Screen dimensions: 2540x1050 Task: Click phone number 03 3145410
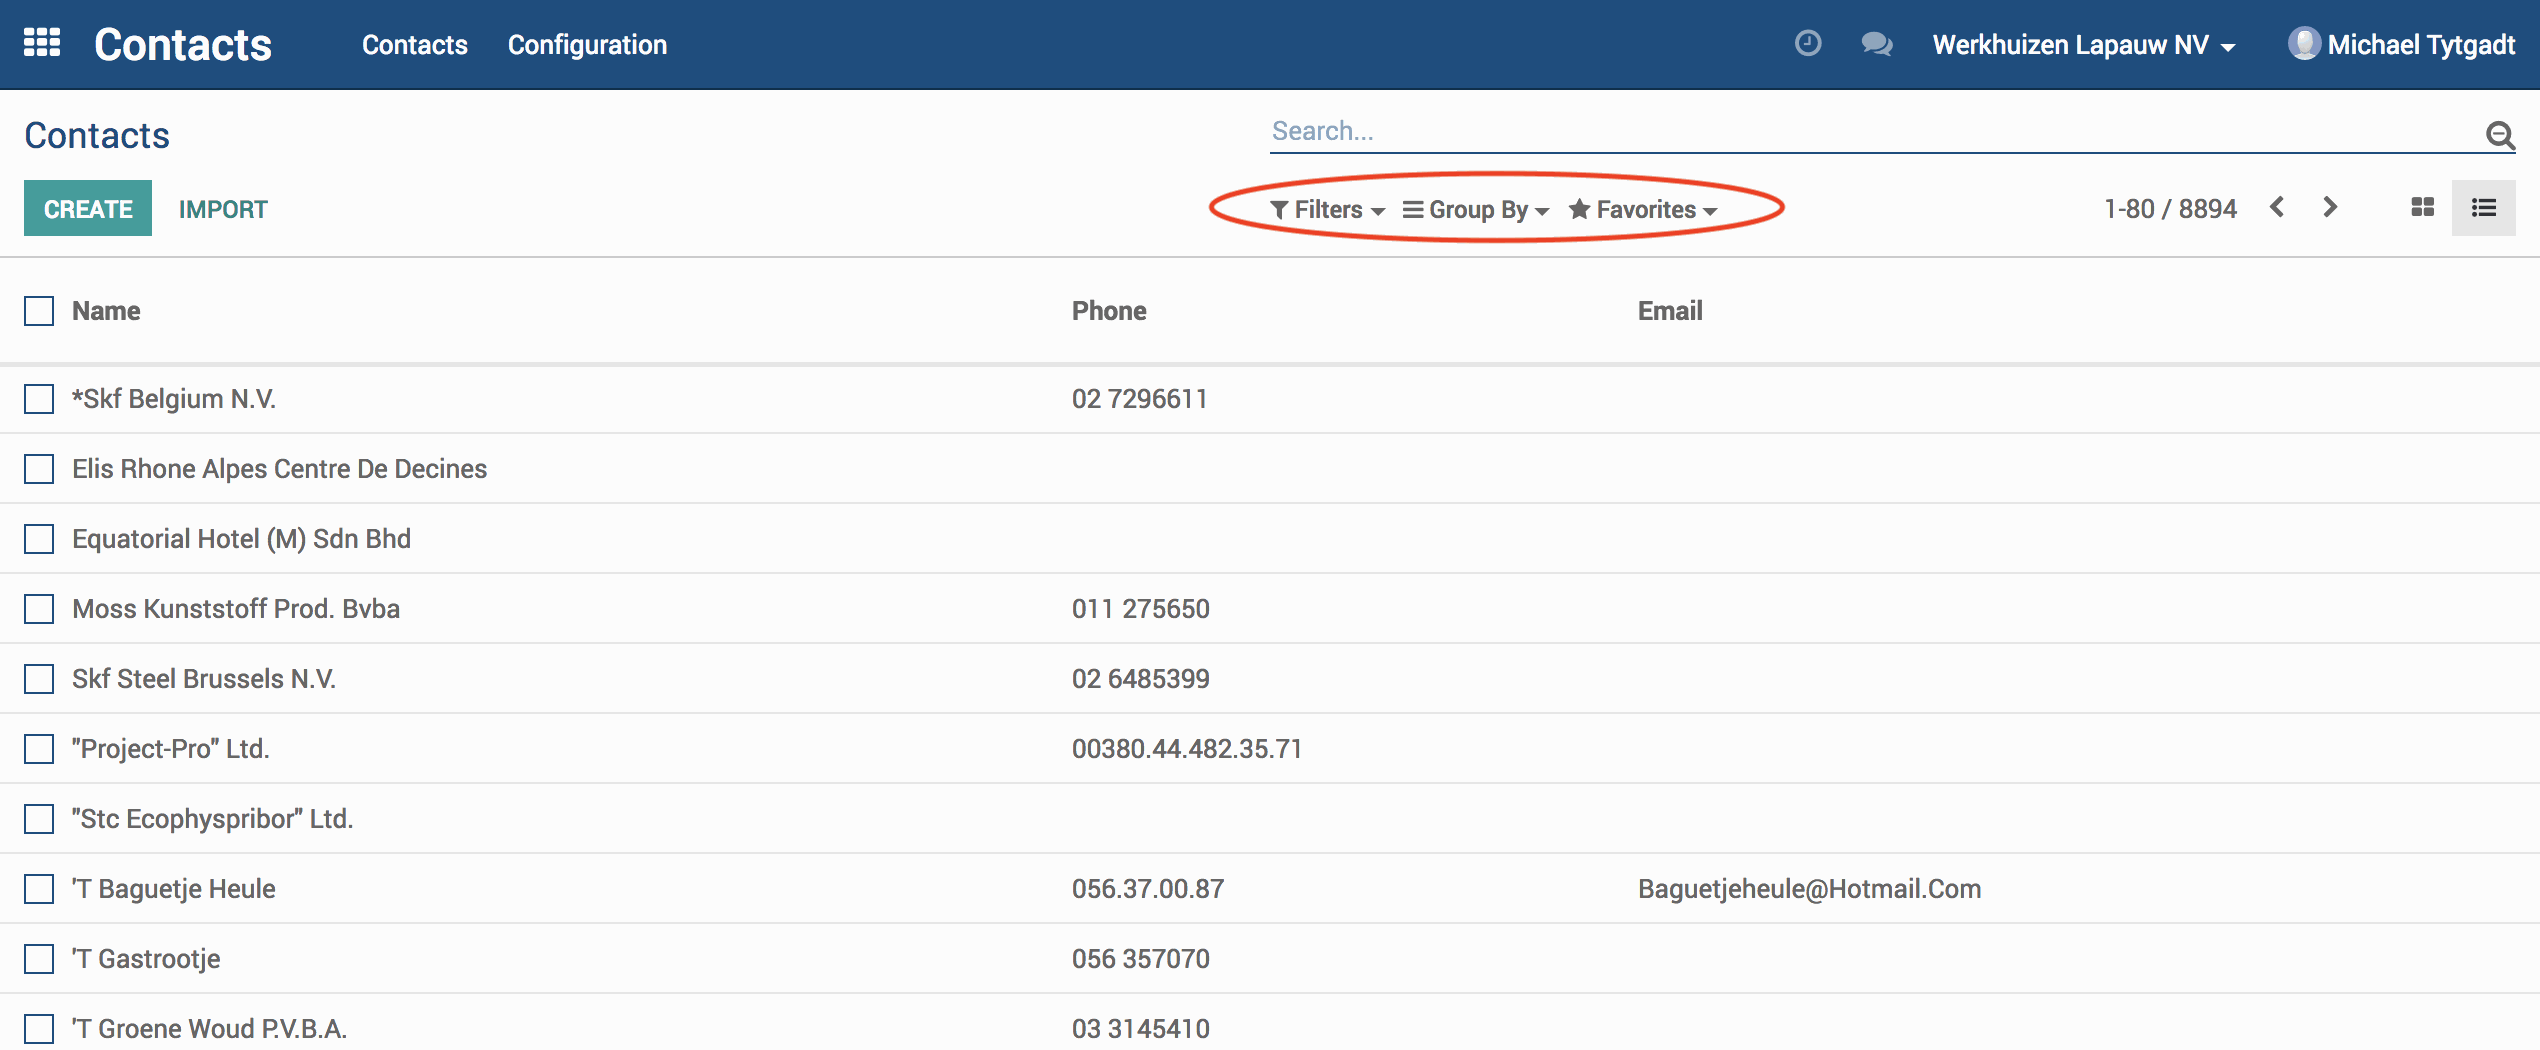point(1141,1029)
